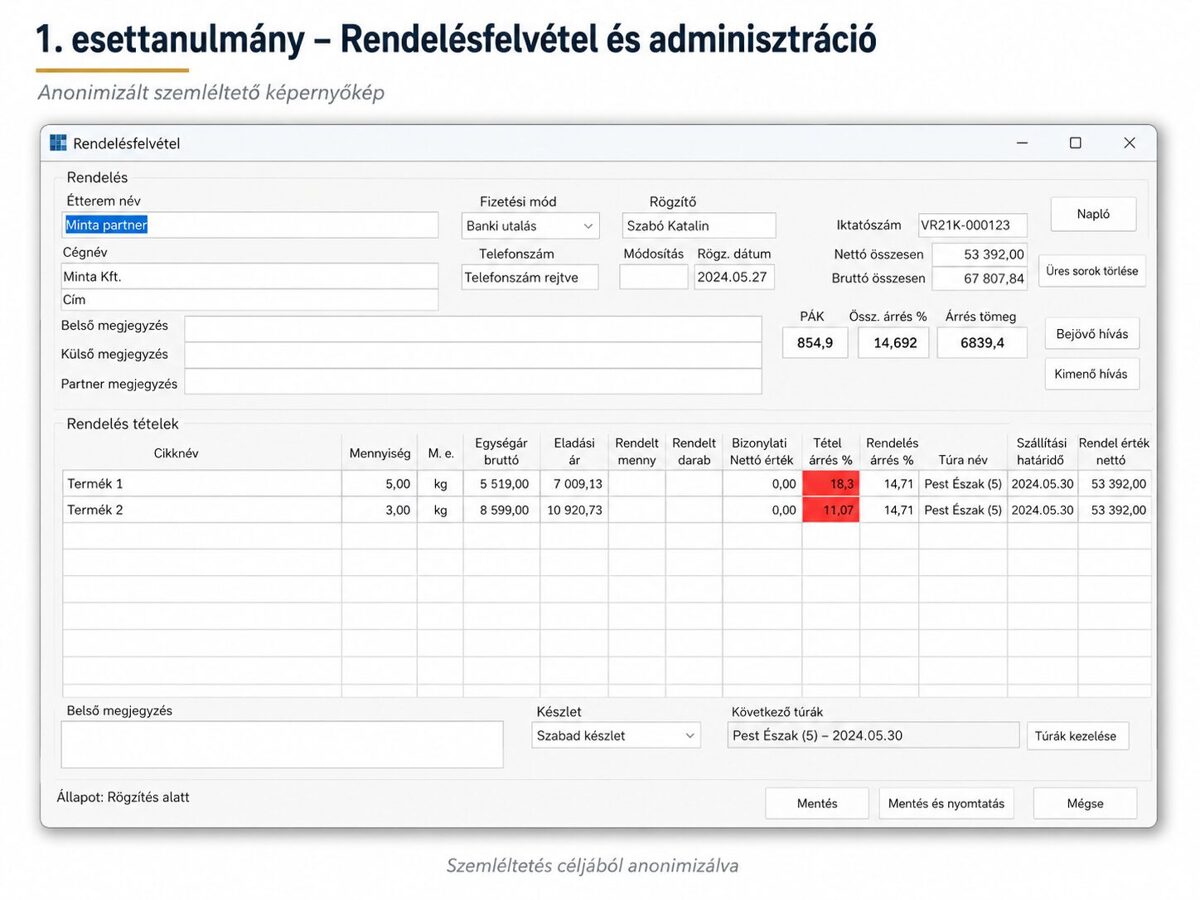This screenshot has height=900, width=1200.
Task: Click the Egységár bruttó column header
Action: pos(501,452)
